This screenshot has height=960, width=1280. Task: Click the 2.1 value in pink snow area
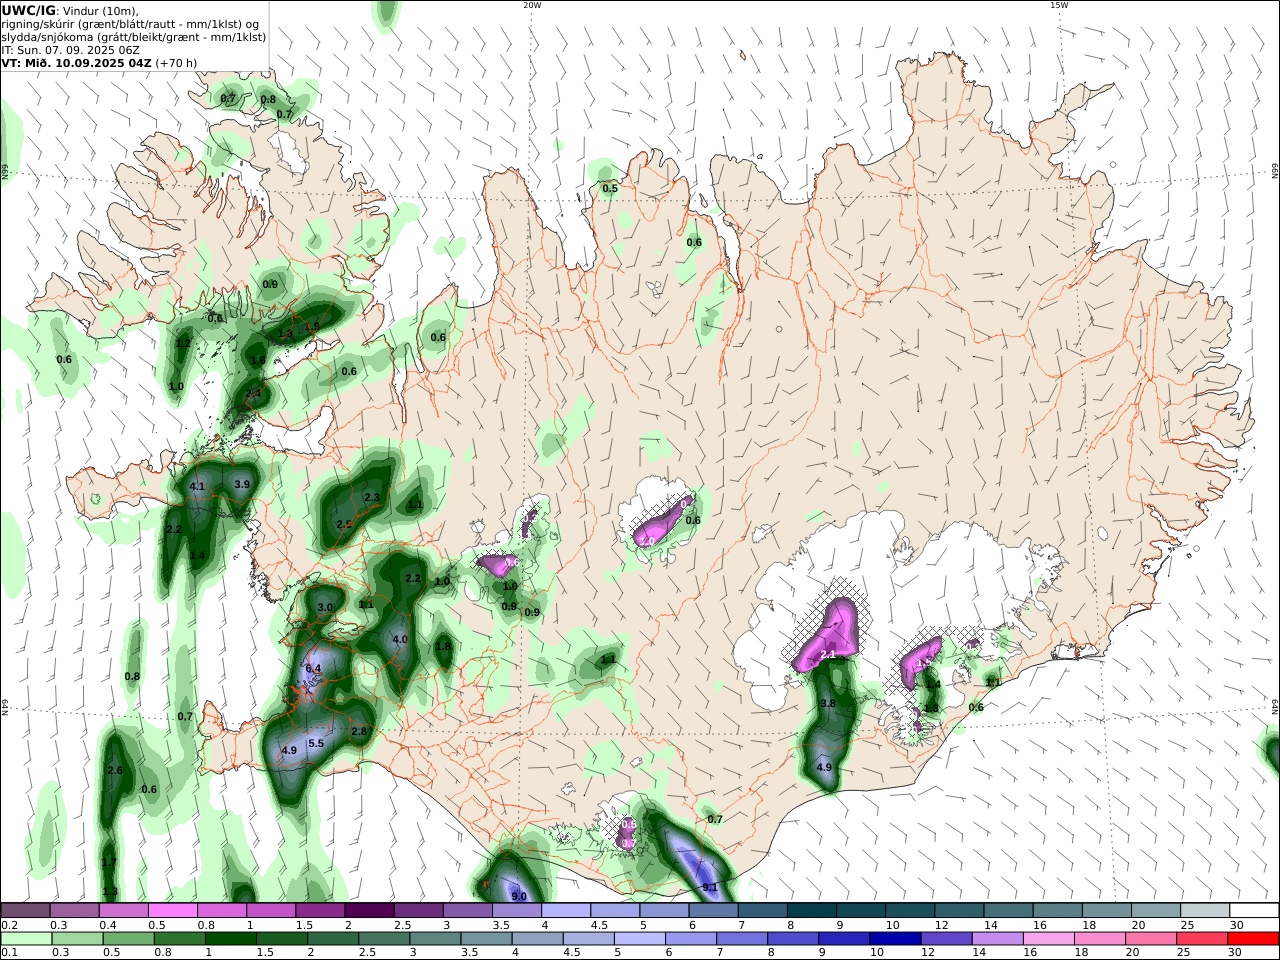click(x=827, y=655)
